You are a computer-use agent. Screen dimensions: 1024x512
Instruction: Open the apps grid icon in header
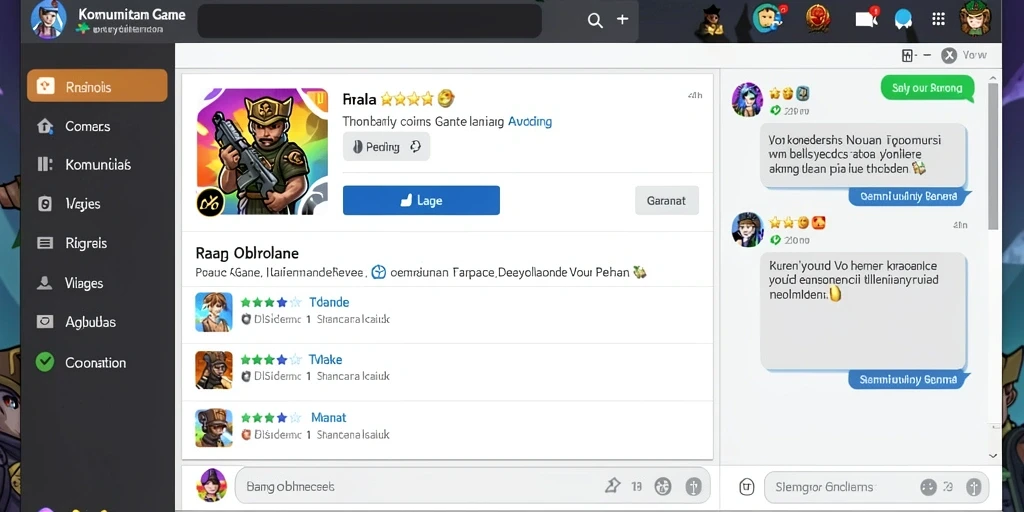pyautogui.click(x=938, y=19)
